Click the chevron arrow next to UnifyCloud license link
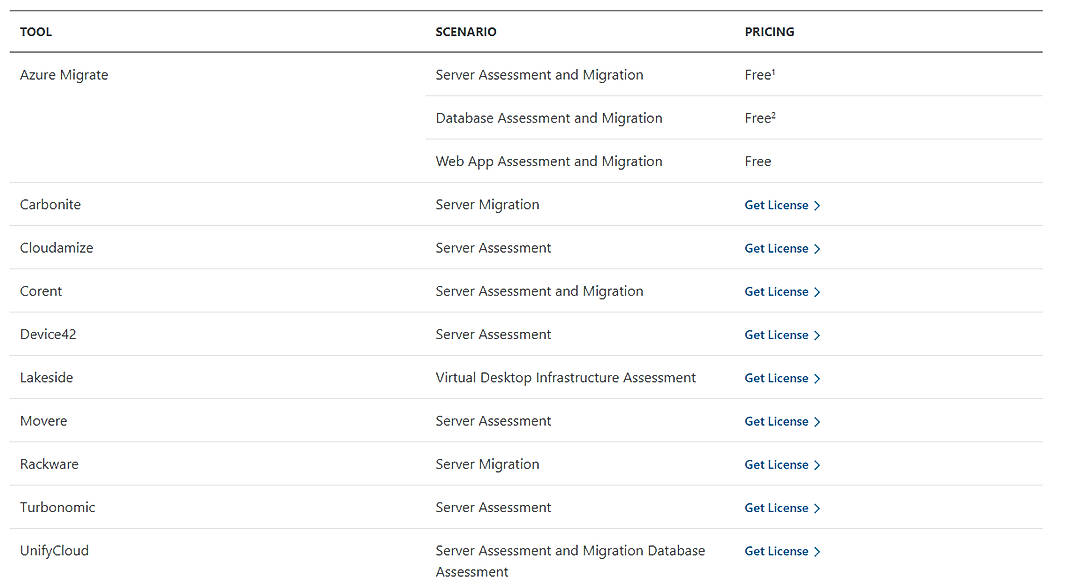Image resolution: width=1070 pixels, height=588 pixels. pos(817,551)
